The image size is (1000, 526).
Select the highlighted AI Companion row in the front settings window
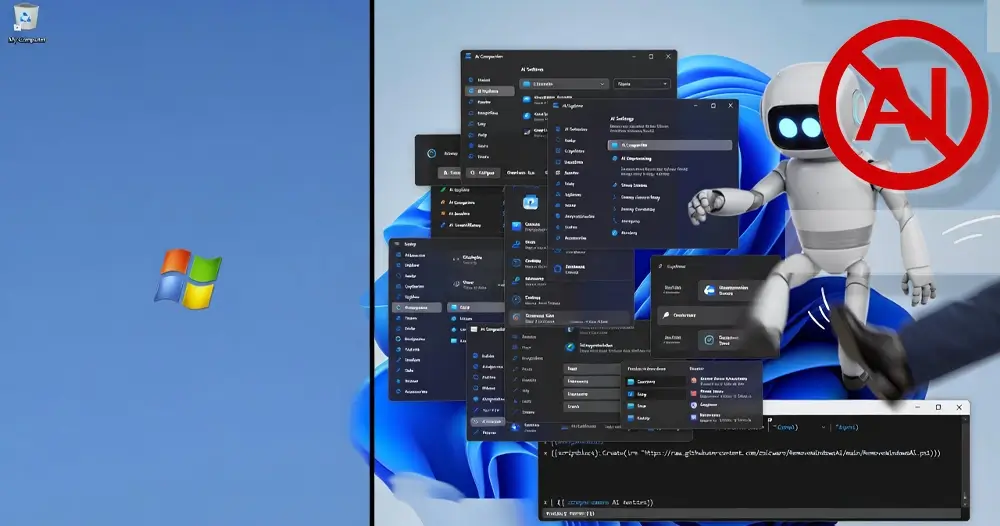pos(670,145)
